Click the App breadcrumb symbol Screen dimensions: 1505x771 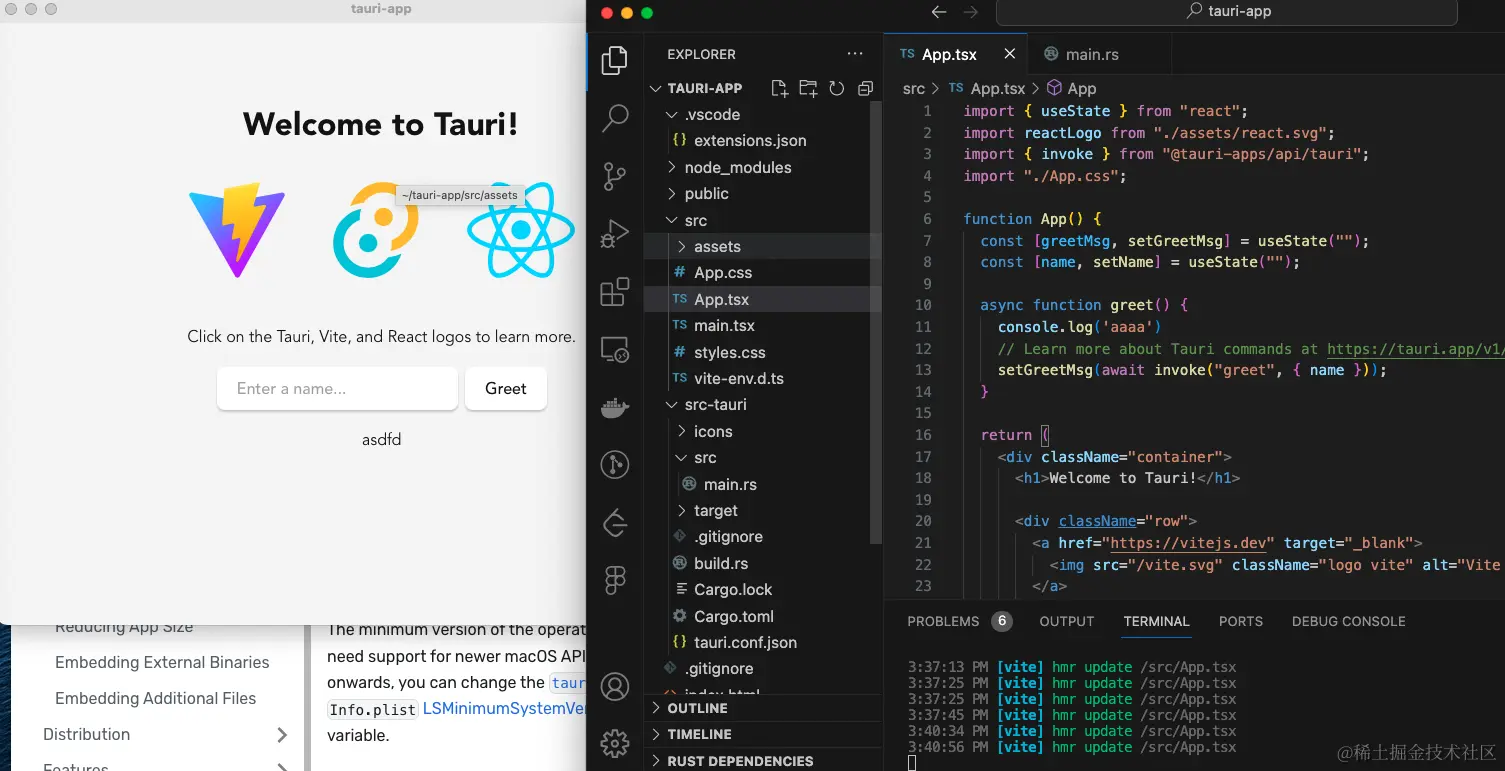1072,88
